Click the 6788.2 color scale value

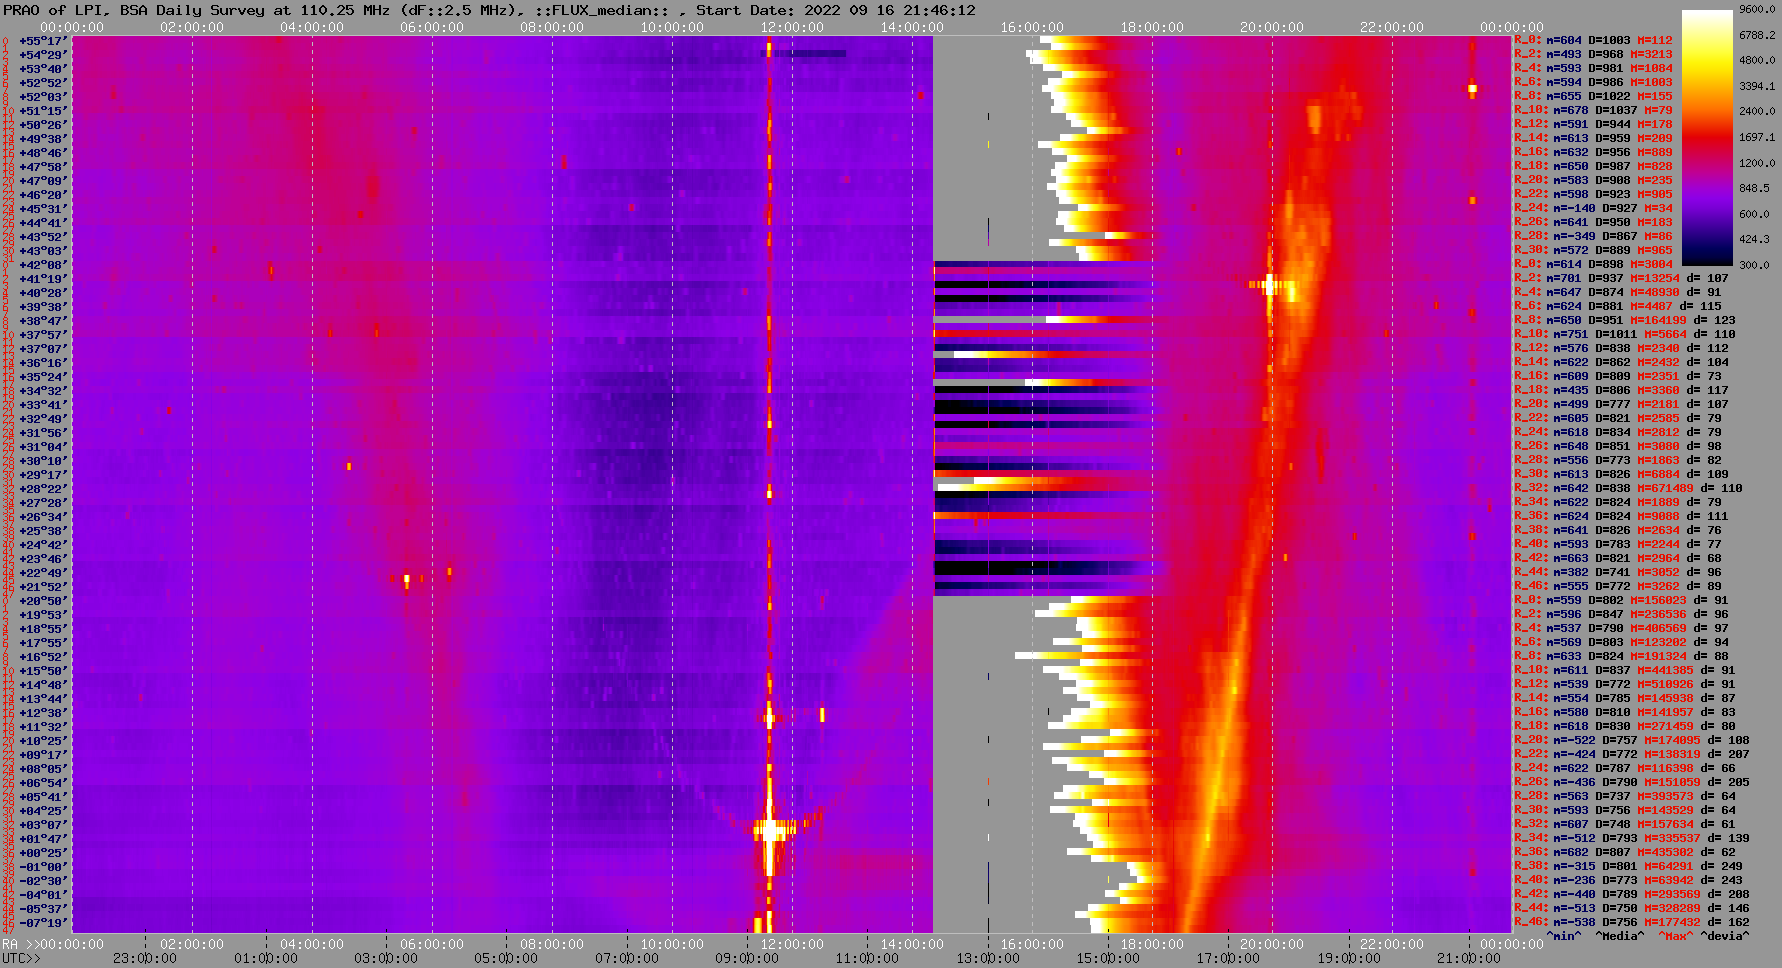pos(1757,35)
